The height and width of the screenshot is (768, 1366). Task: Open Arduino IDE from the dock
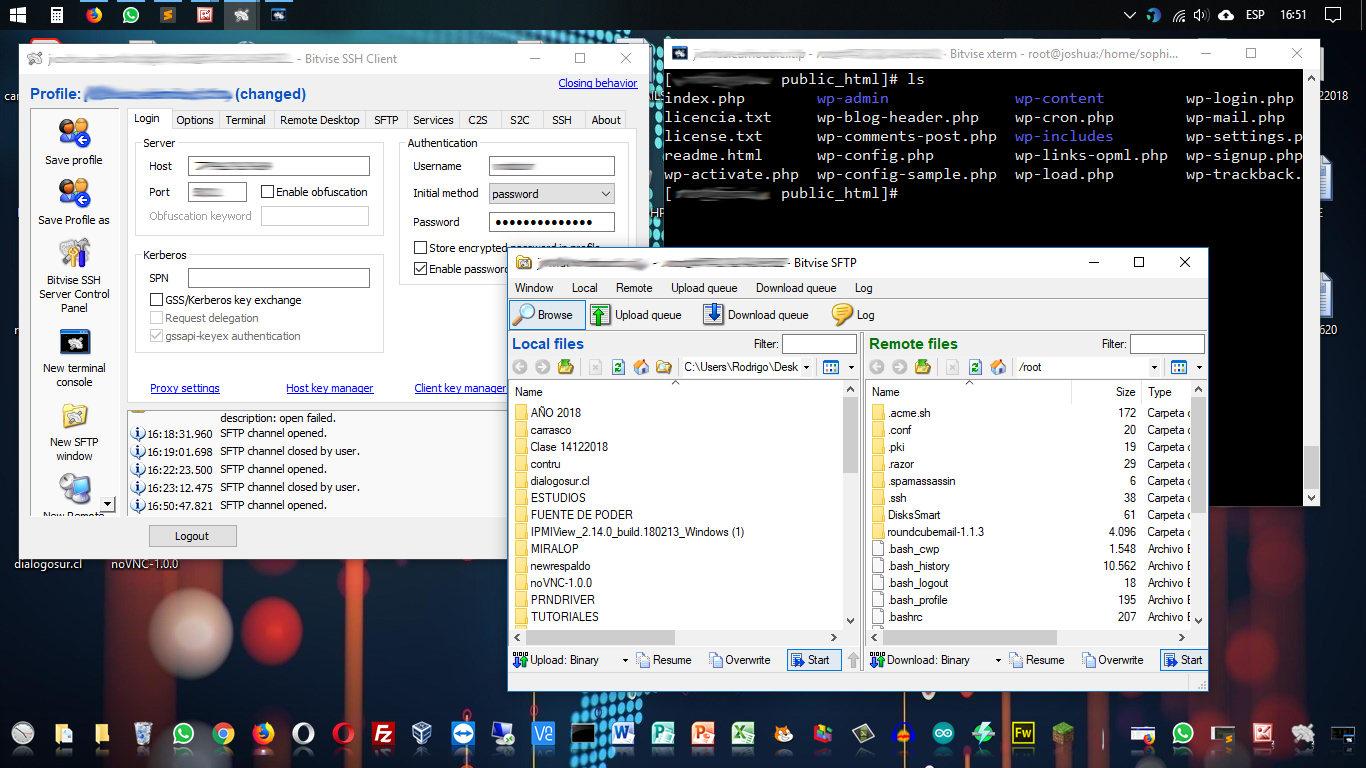[x=943, y=733]
